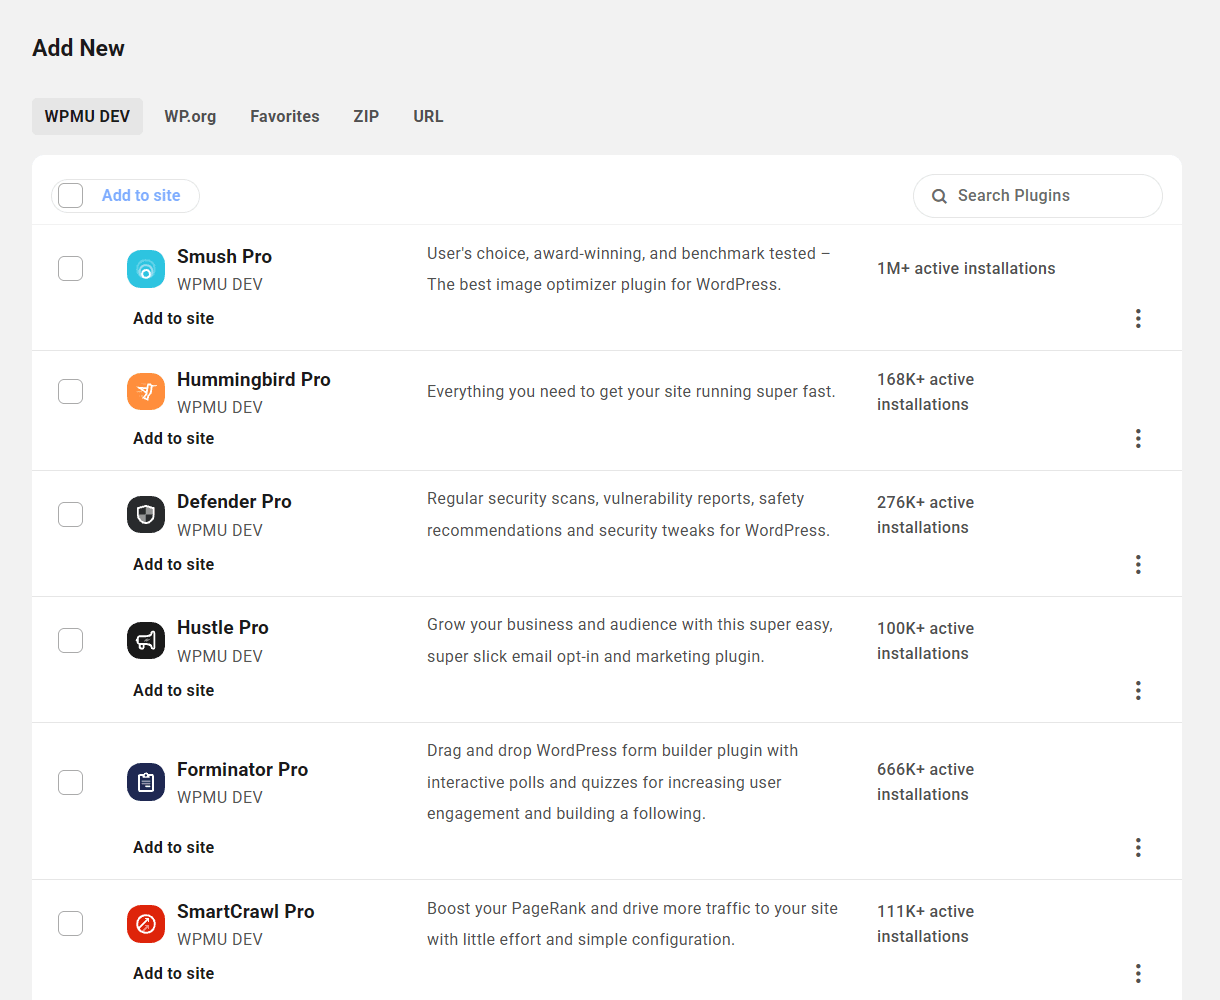Click the magnifier icon in Search Plugins
This screenshot has width=1220, height=1000.
click(939, 196)
